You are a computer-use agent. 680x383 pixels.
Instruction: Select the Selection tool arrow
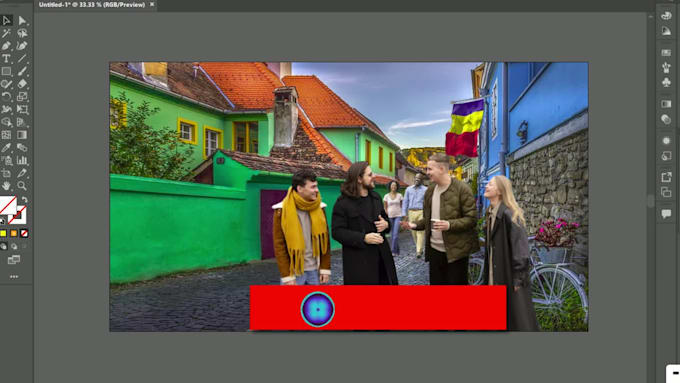pos(7,20)
